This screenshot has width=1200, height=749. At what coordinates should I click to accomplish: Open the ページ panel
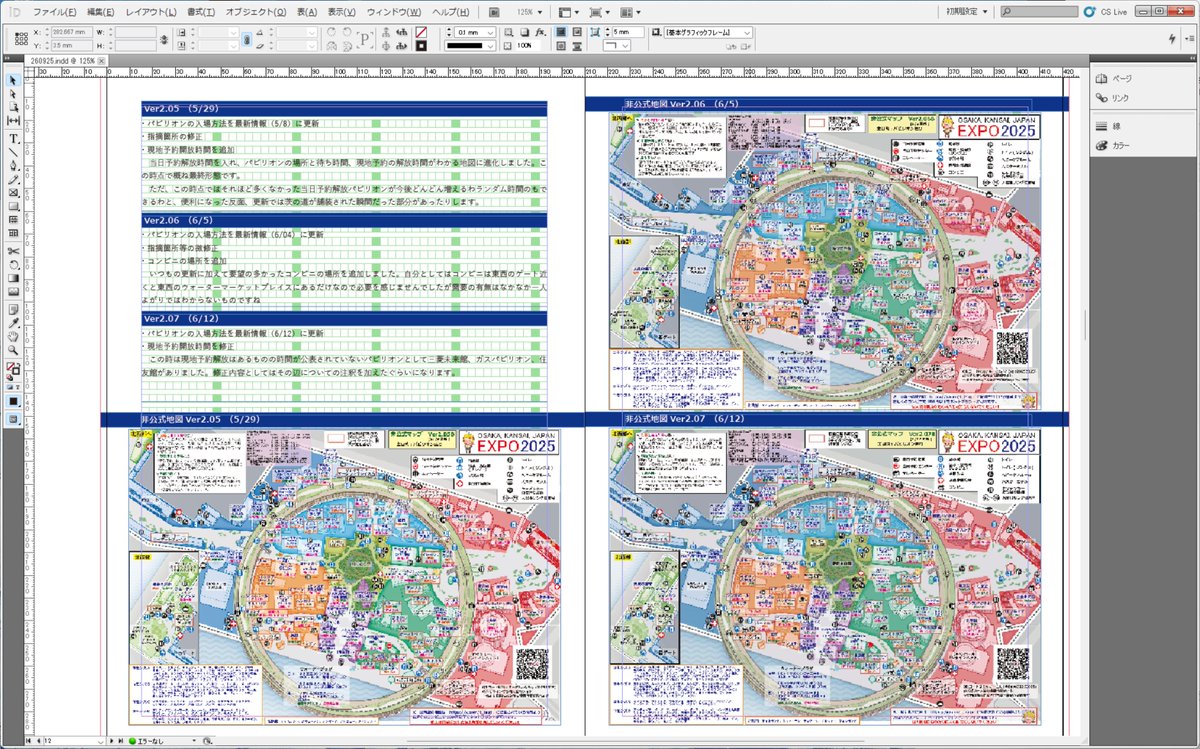click(1114, 78)
